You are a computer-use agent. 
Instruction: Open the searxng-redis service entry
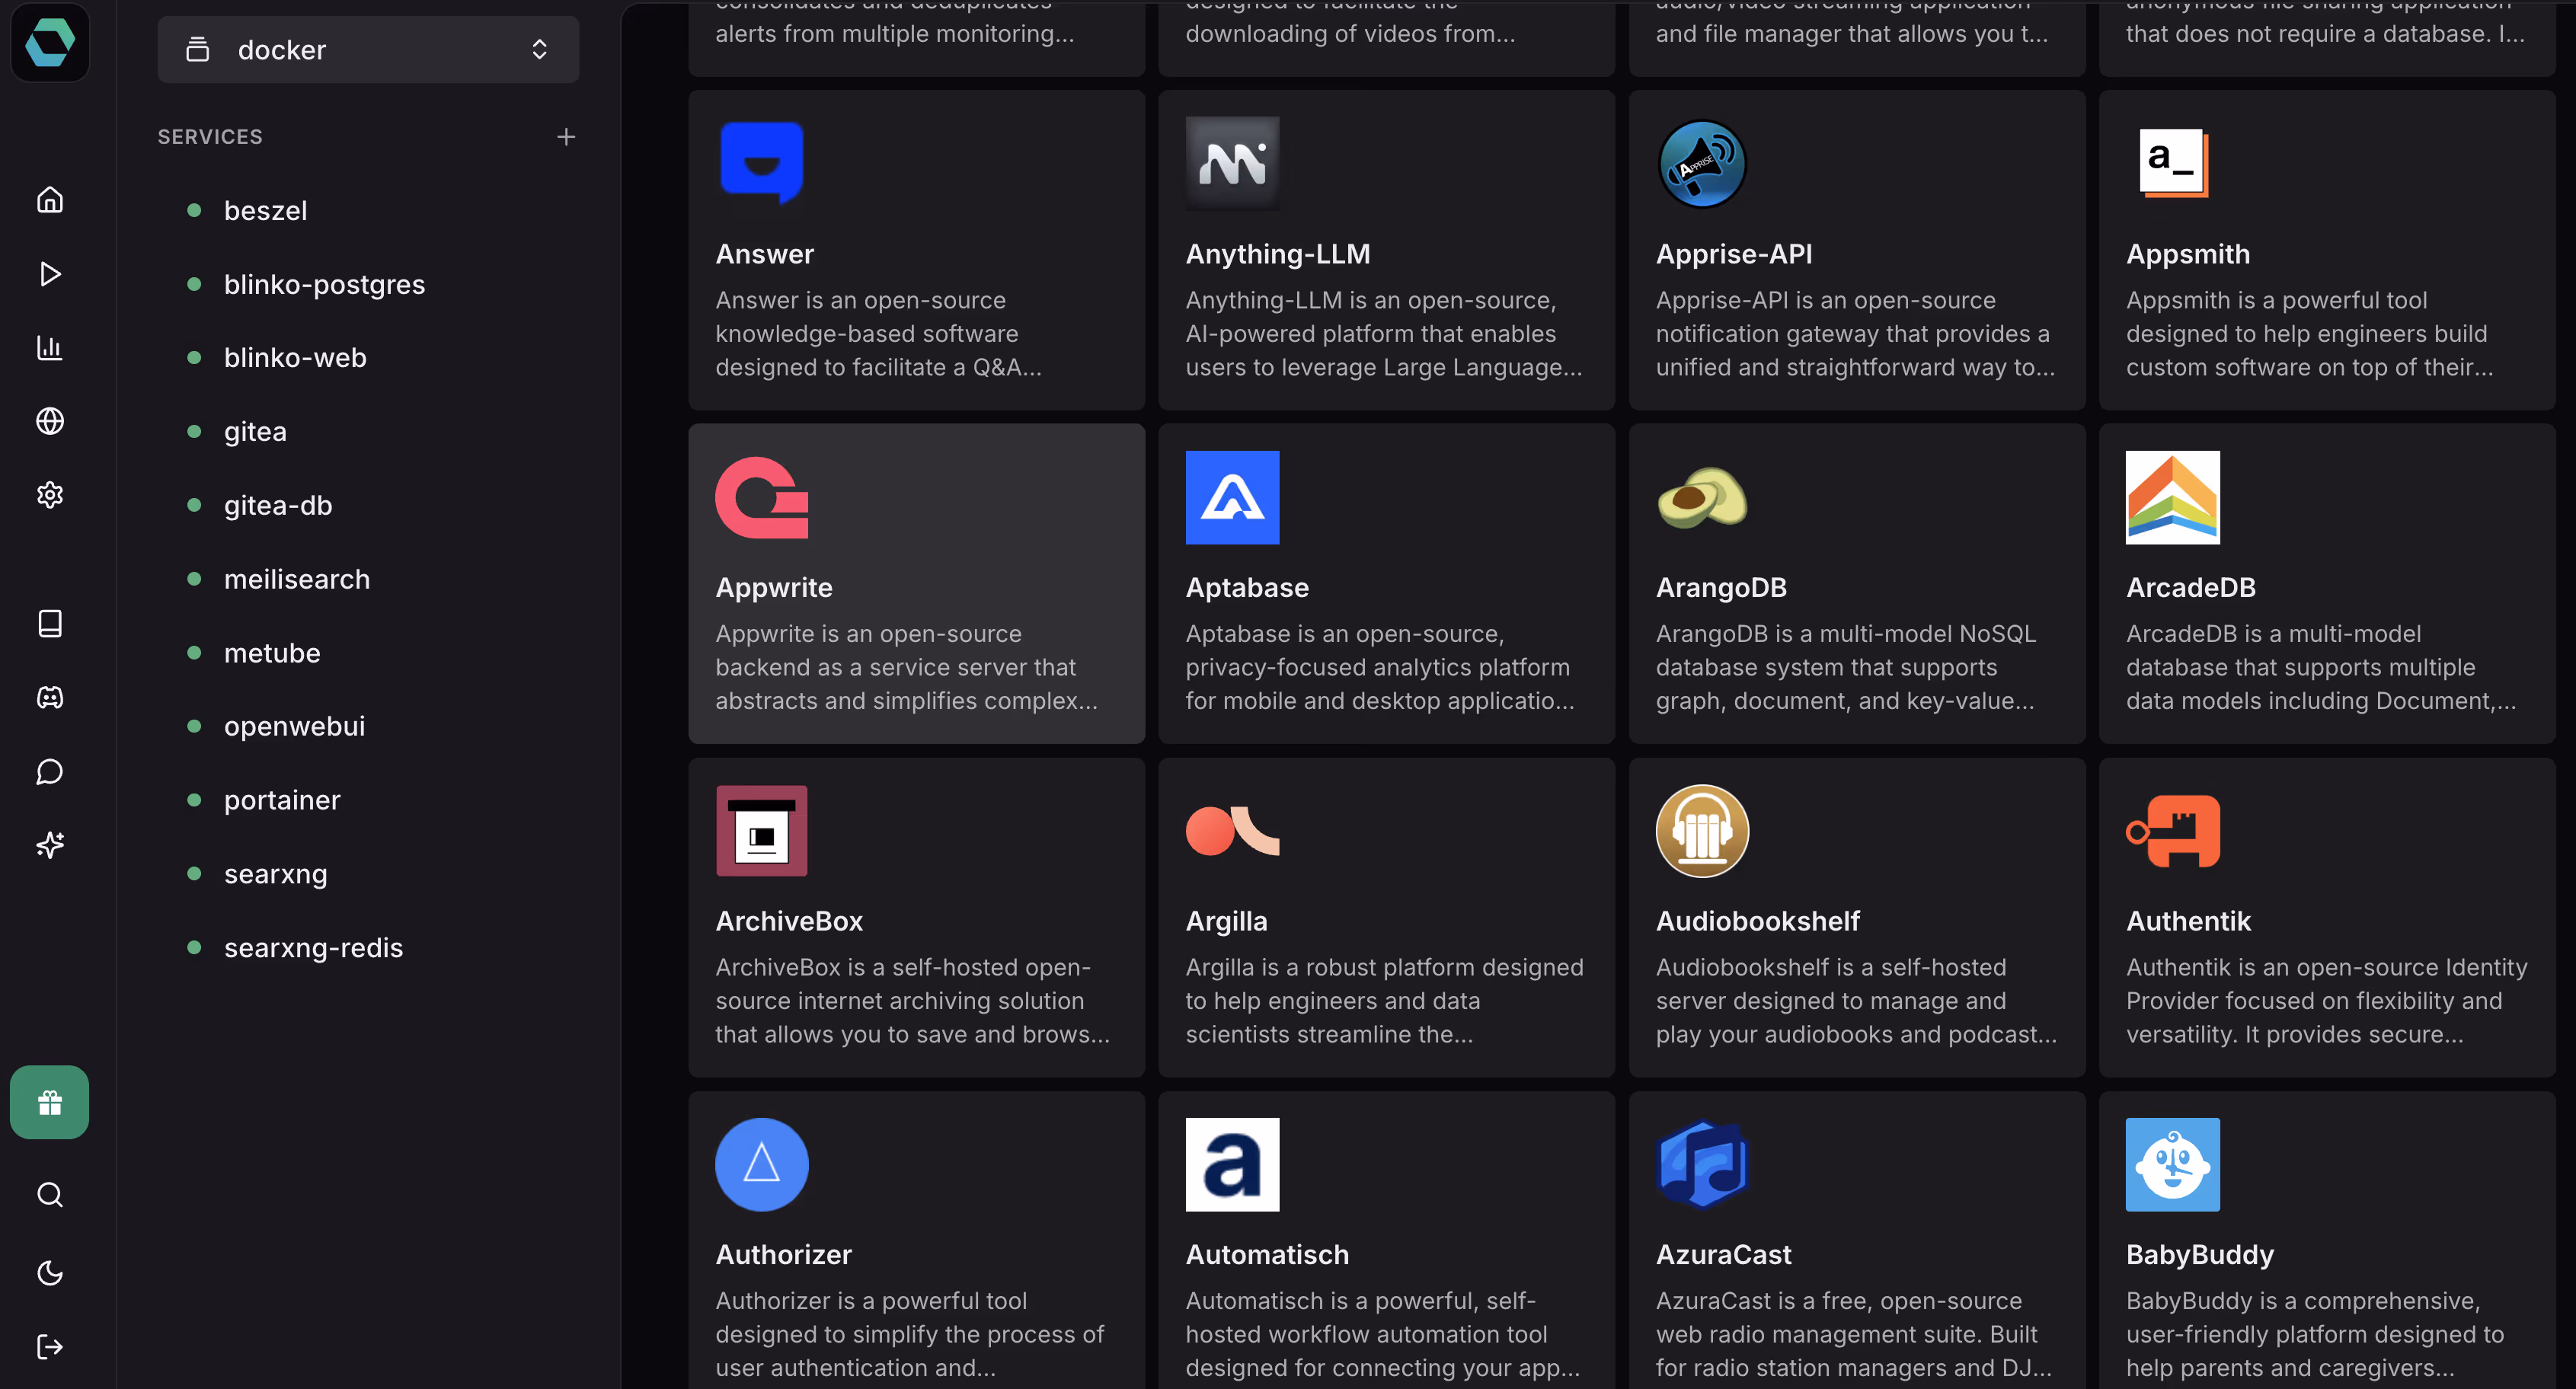click(313, 948)
